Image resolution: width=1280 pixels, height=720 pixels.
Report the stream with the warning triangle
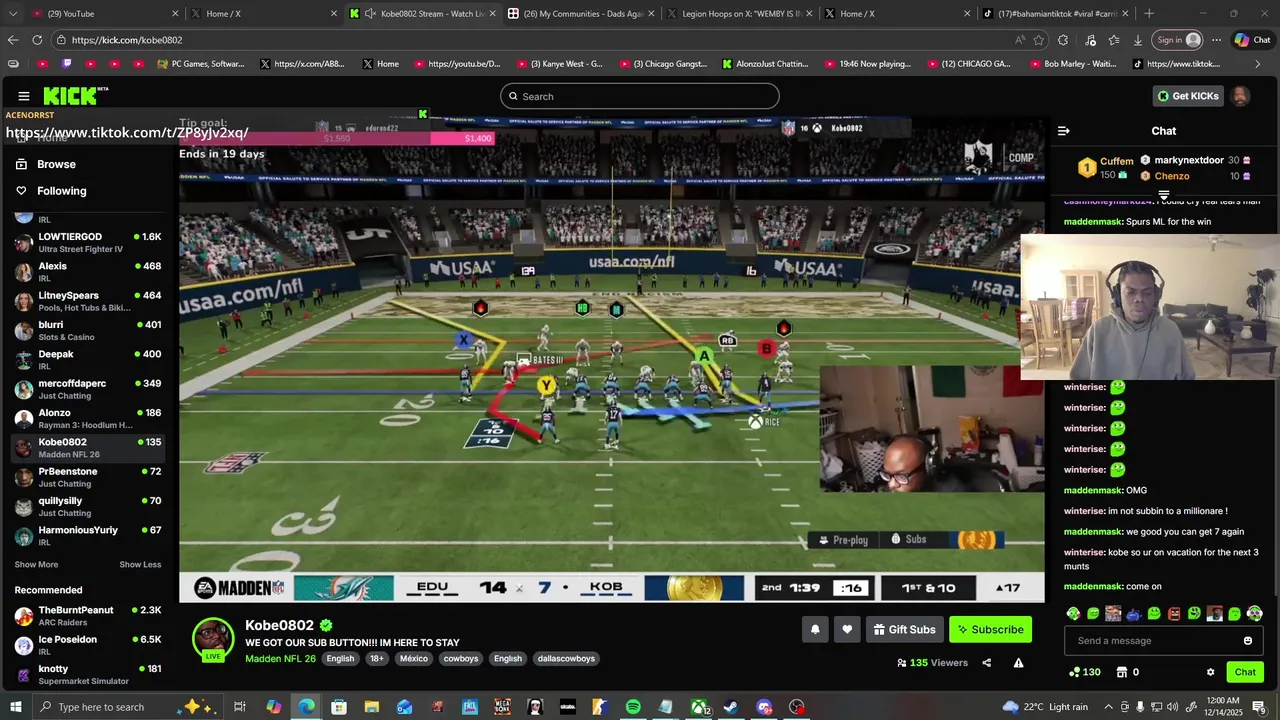(x=1018, y=662)
